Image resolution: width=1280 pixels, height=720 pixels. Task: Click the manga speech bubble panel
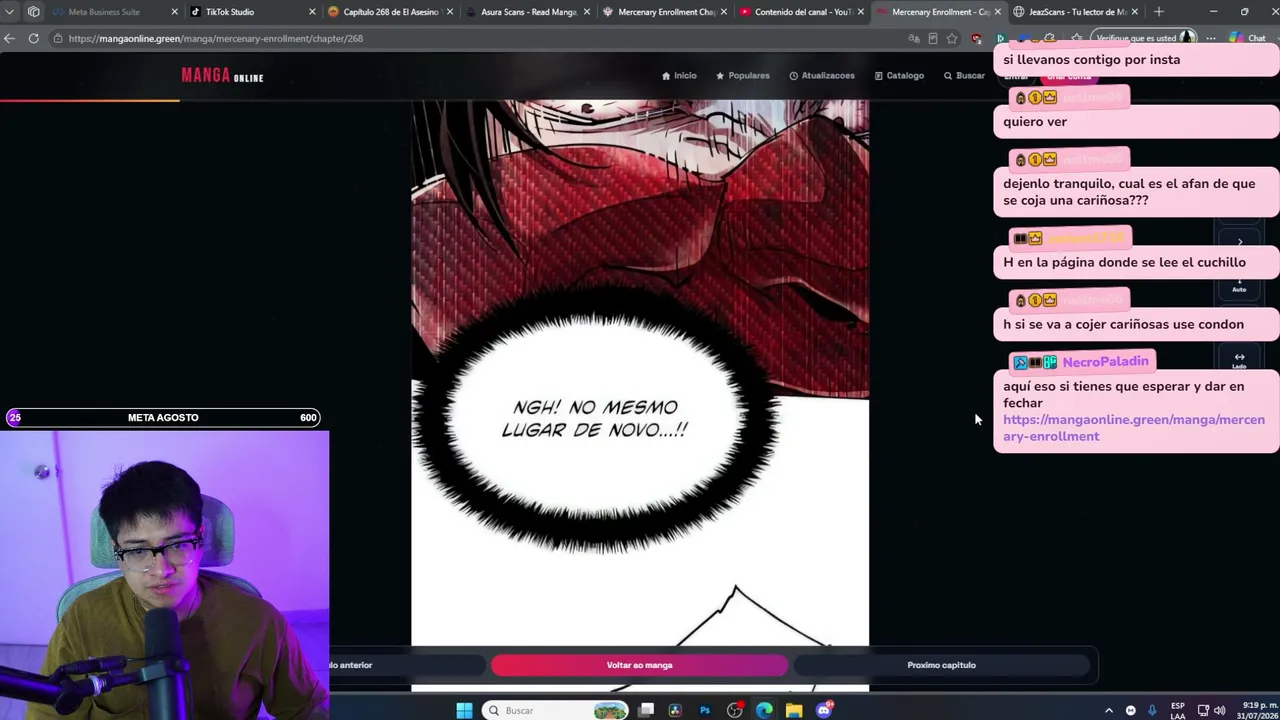tap(595, 419)
